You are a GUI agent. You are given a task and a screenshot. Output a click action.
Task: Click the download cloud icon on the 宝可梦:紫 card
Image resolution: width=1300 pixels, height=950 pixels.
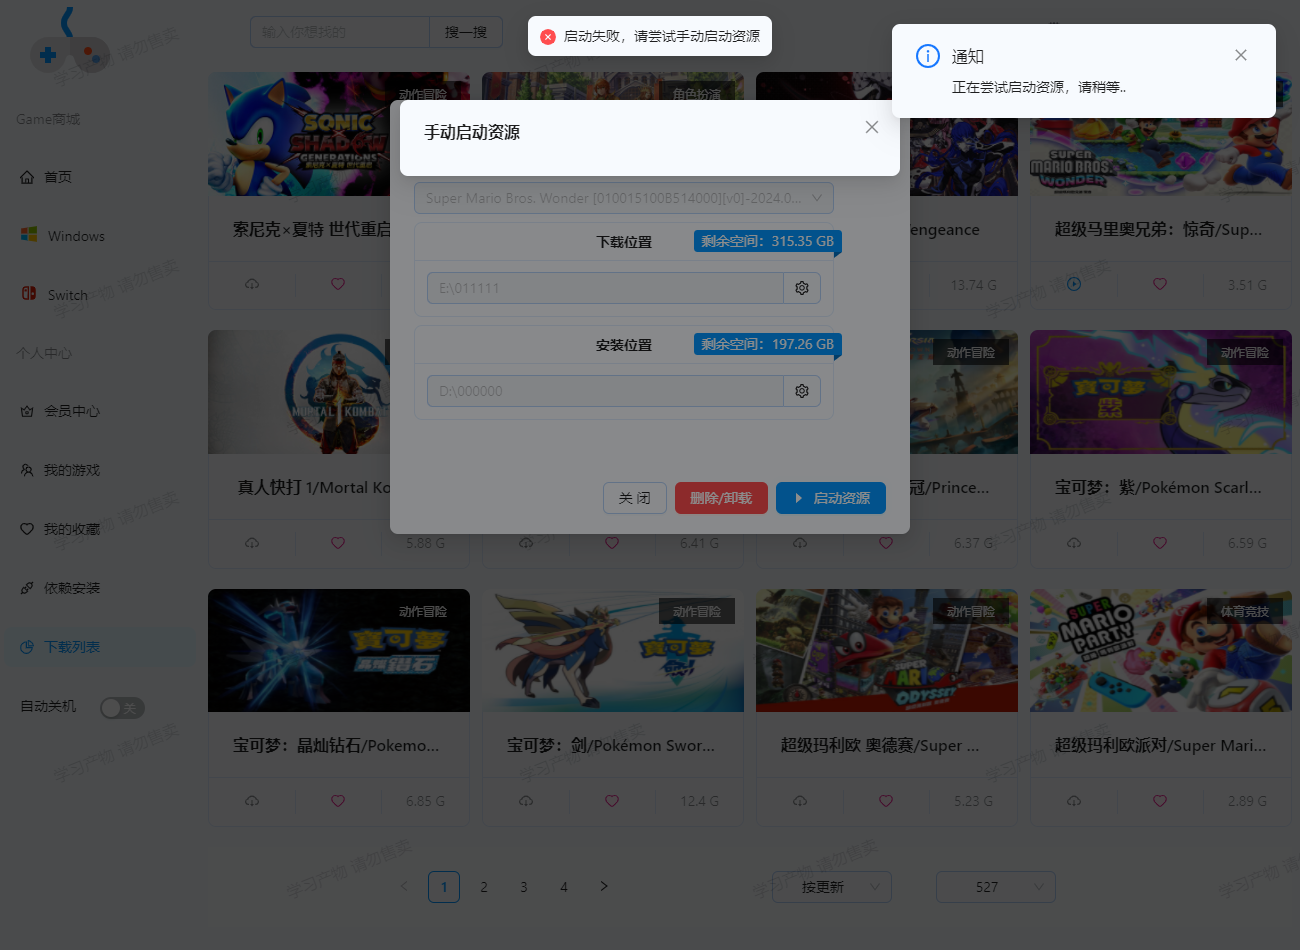[x=1074, y=543]
